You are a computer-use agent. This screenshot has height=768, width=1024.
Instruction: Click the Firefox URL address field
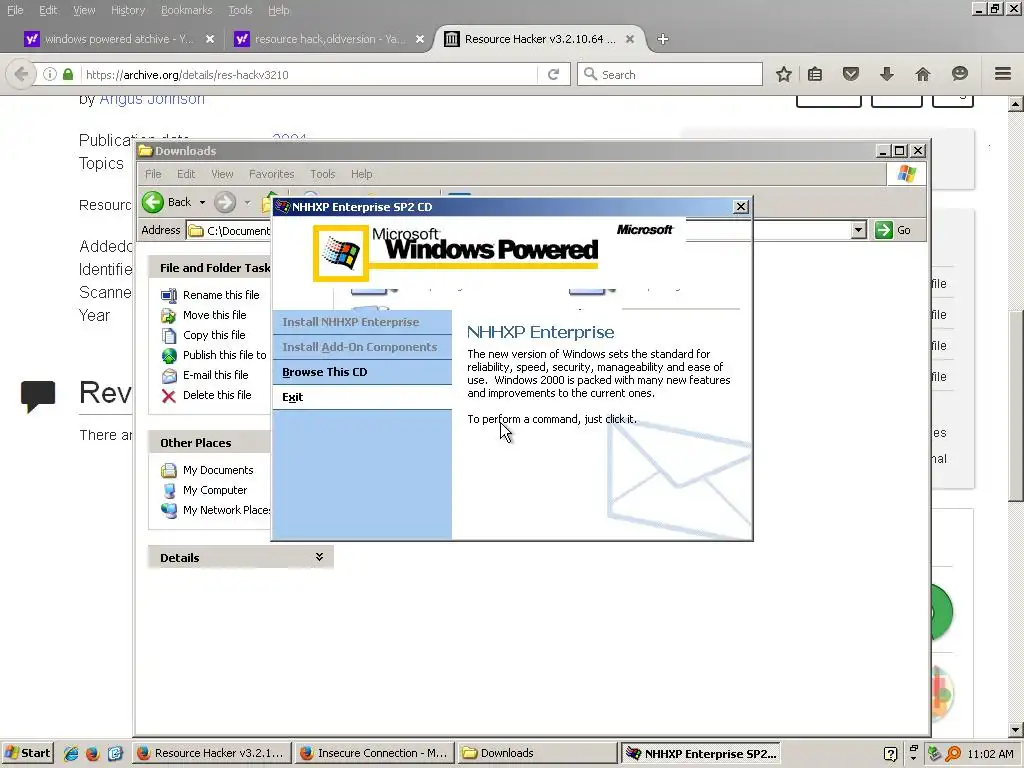[310, 74]
